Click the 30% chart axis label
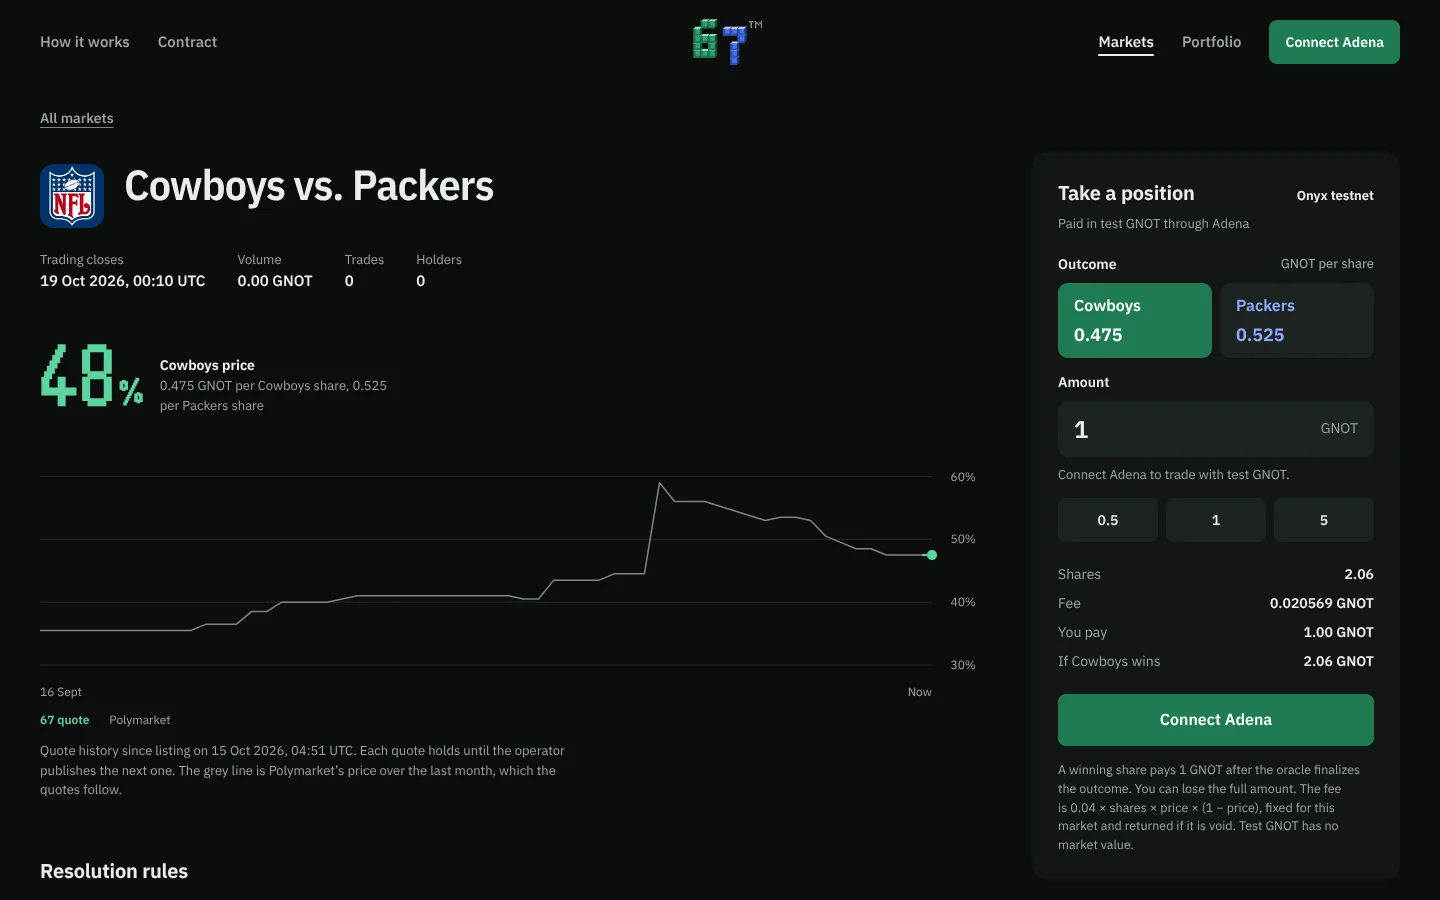This screenshot has height=900, width=1440. tap(963, 665)
